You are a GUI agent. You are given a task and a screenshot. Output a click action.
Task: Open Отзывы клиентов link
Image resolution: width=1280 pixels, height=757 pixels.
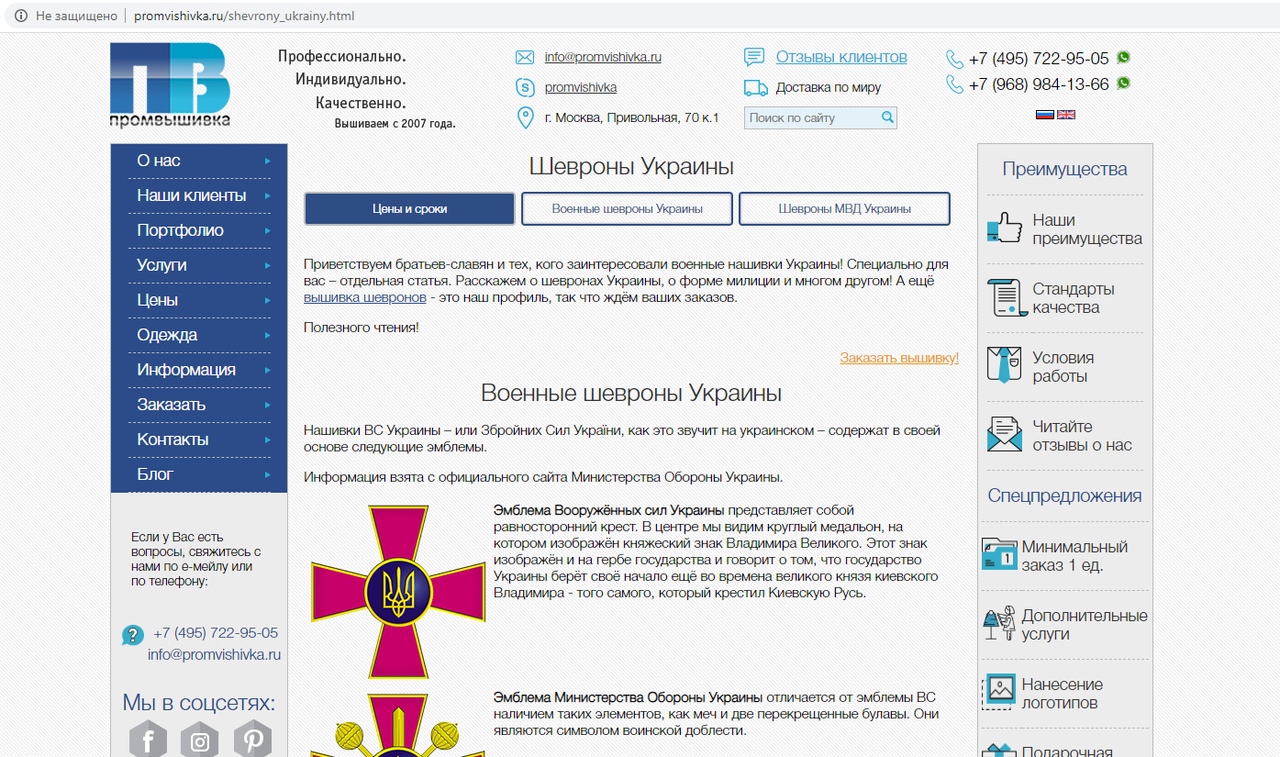pyautogui.click(x=841, y=57)
